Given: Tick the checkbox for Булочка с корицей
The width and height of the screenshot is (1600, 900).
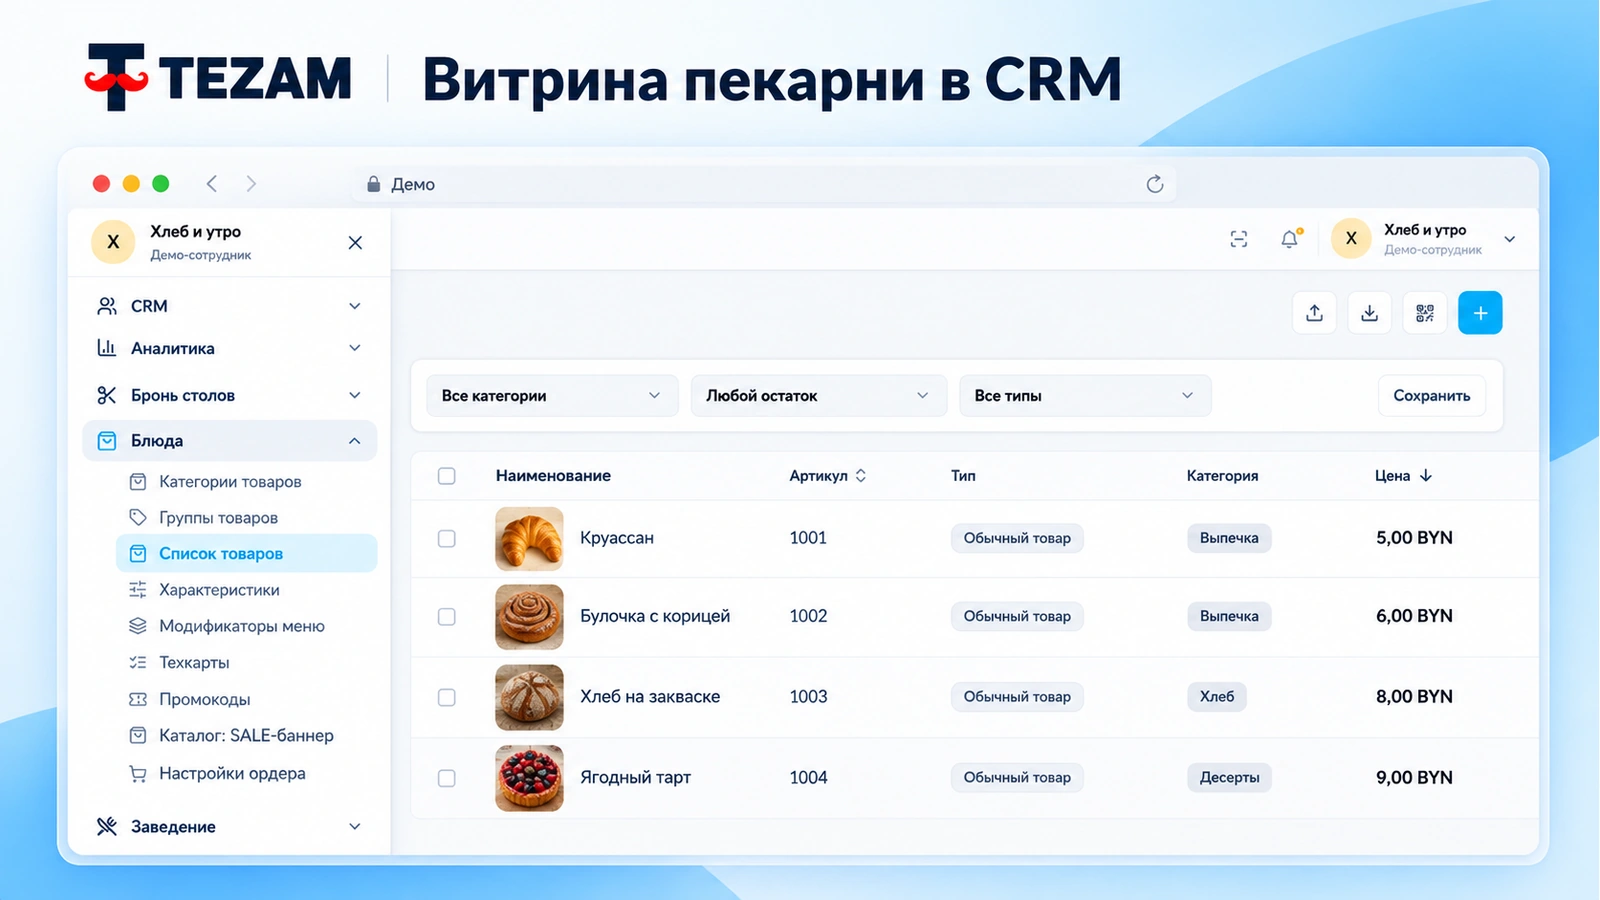Looking at the screenshot, I should pos(447,617).
